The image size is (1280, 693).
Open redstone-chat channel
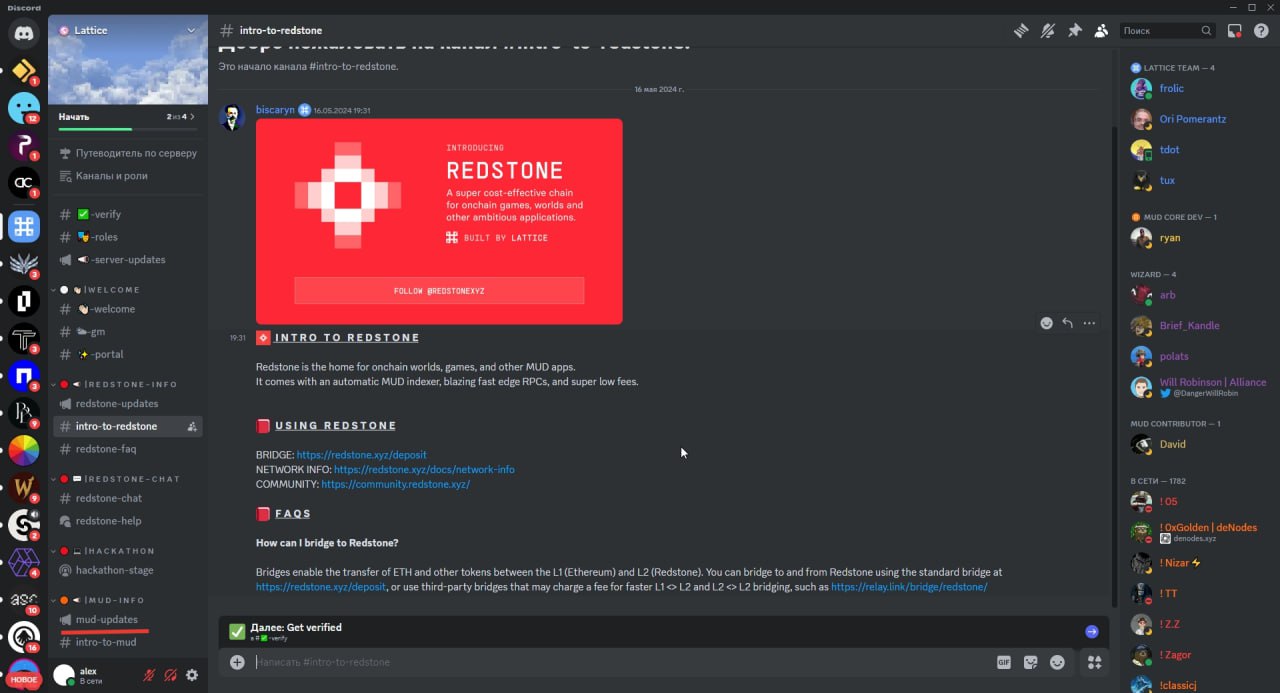(128, 498)
